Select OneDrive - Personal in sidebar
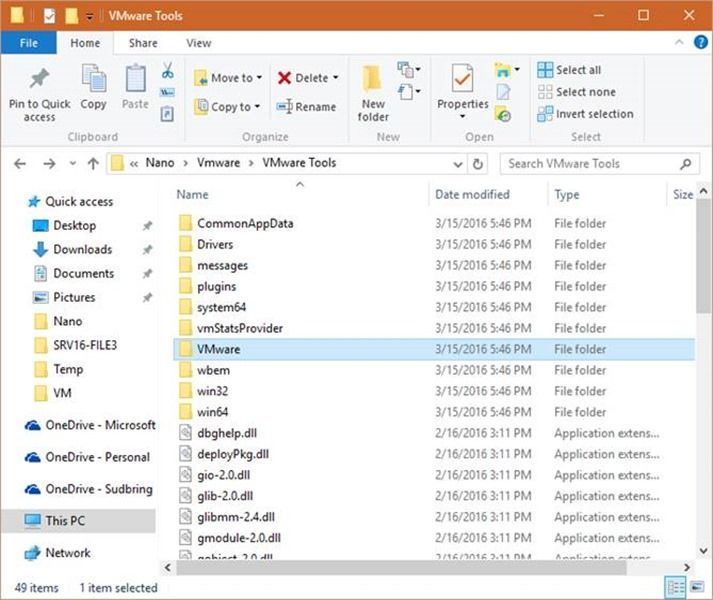 point(97,457)
